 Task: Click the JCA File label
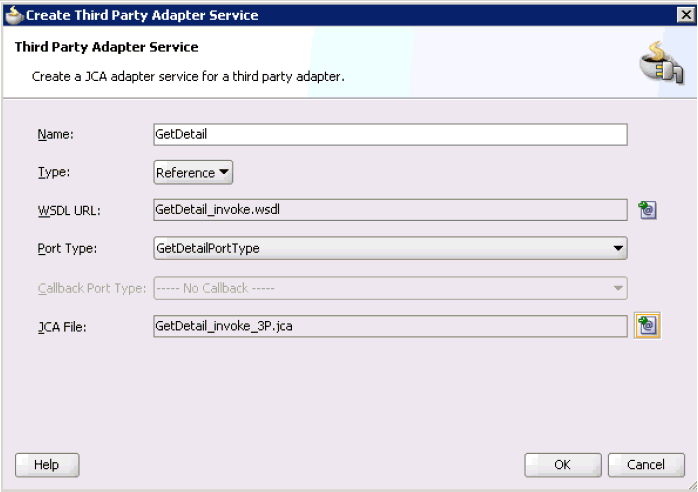(x=62, y=327)
